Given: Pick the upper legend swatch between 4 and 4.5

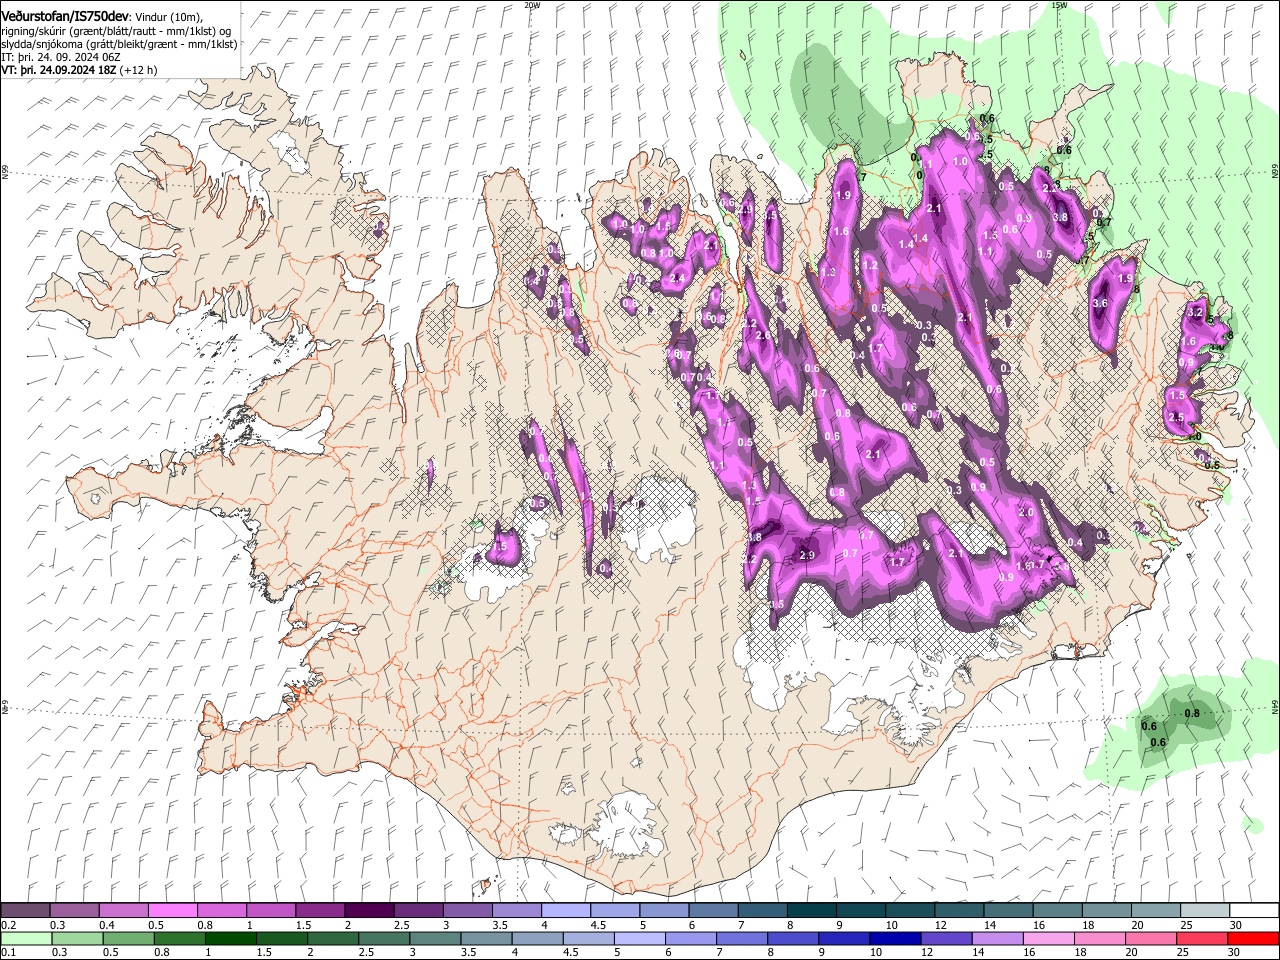Looking at the screenshot, I should 564,911.
